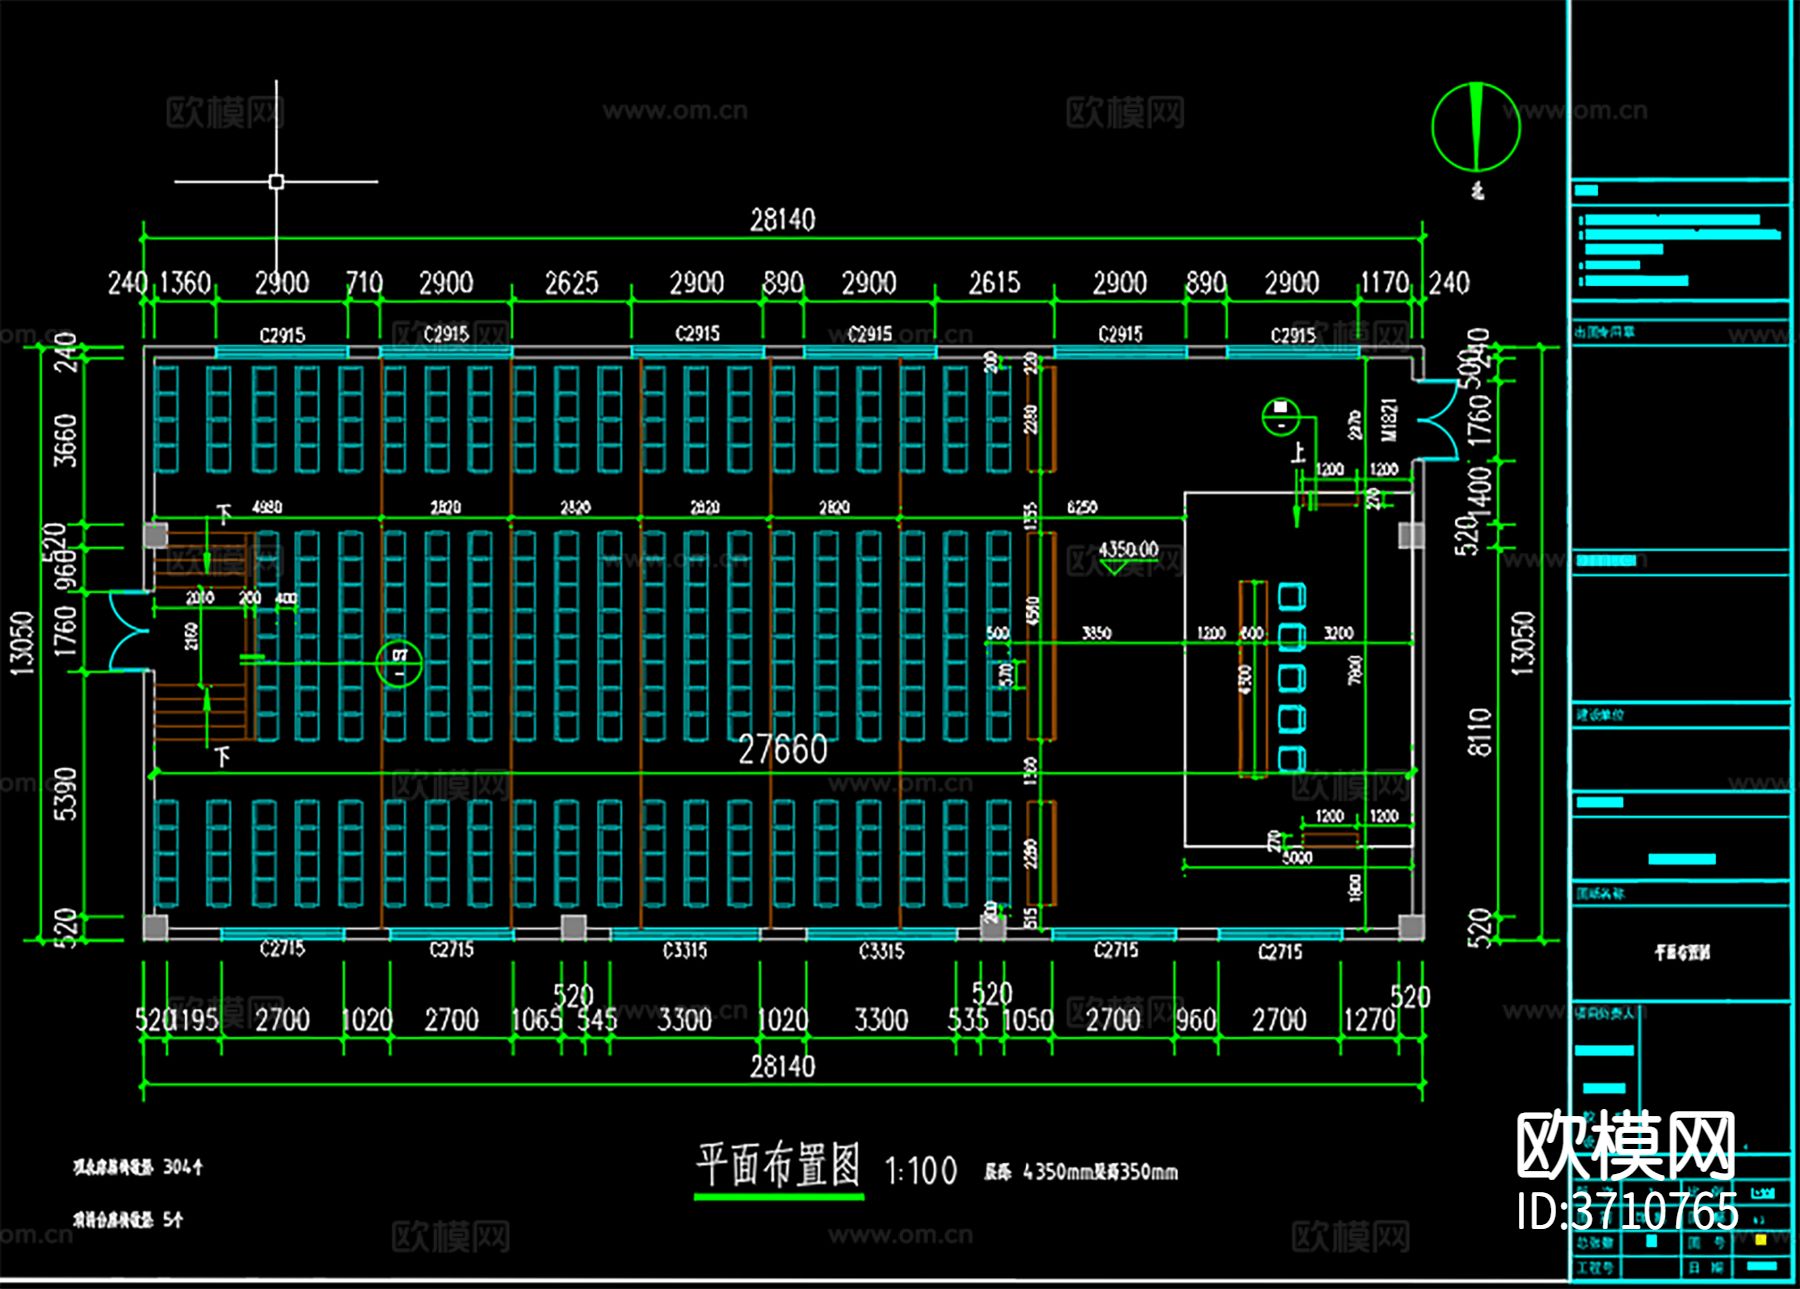1800x1289 pixels.
Task: Click the 4350mm floor height note
Action: pos(1081,1171)
